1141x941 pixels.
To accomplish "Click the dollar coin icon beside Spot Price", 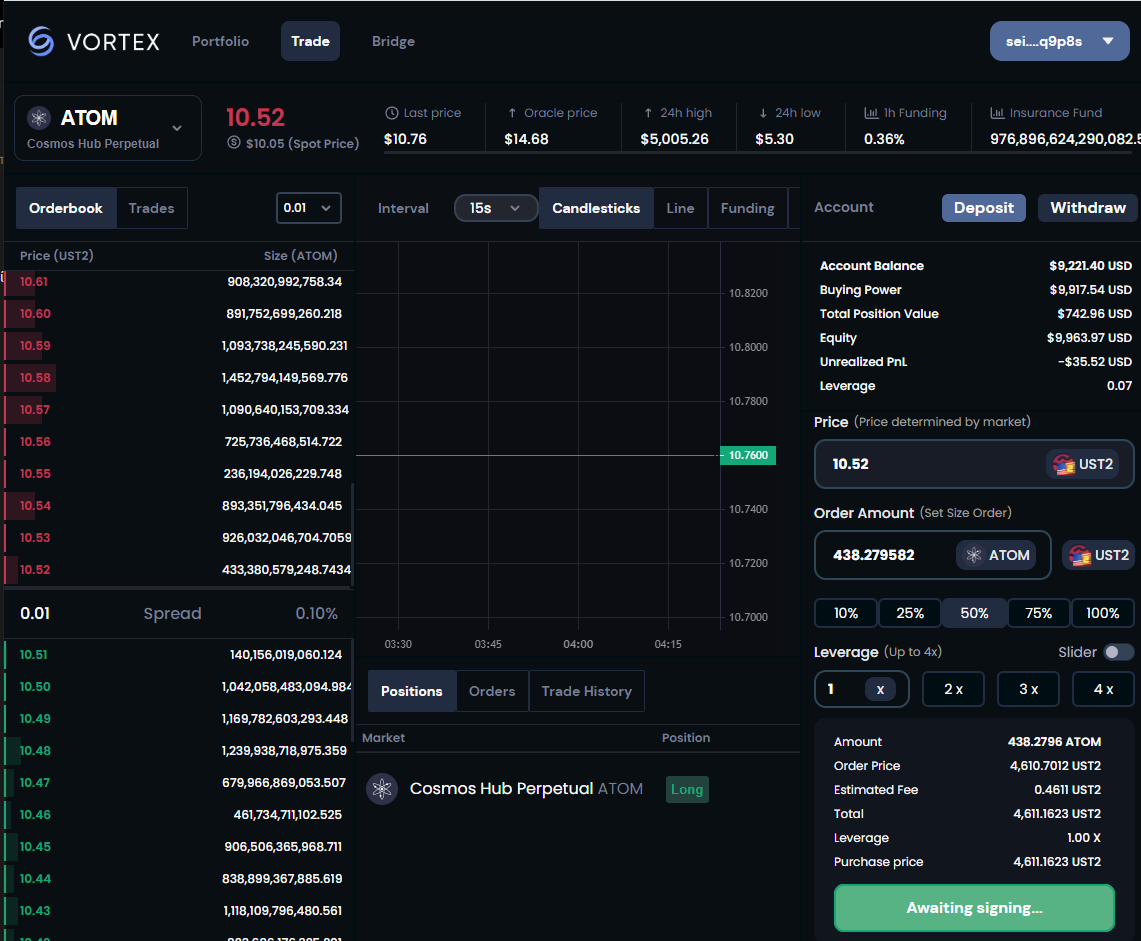I will (234, 143).
